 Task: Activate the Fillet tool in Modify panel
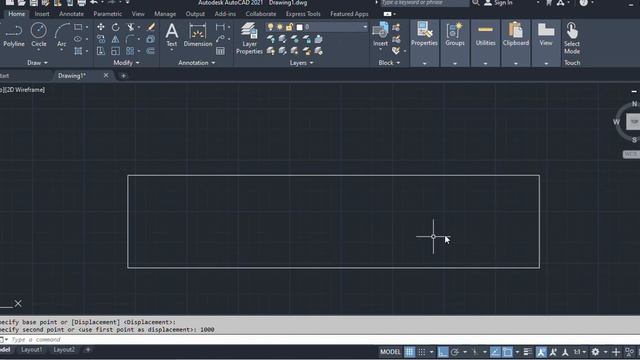coord(131,39)
